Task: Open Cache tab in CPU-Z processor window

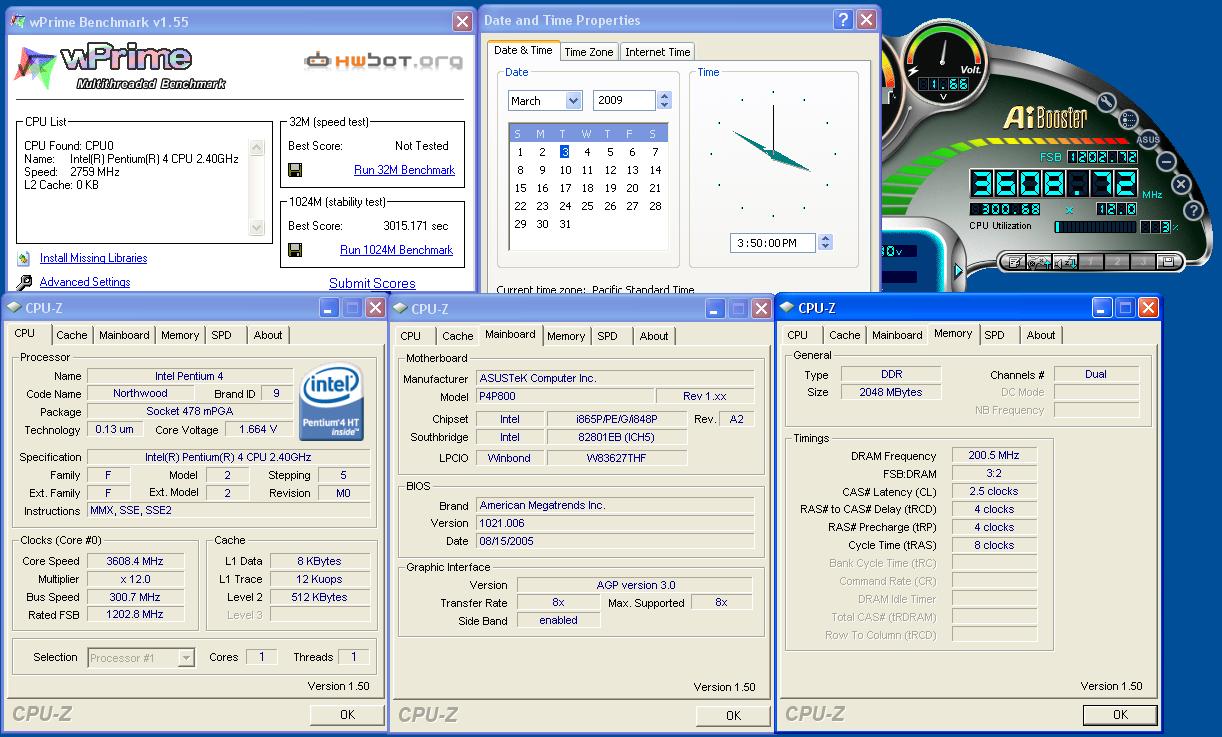Action: pyautogui.click(x=72, y=335)
